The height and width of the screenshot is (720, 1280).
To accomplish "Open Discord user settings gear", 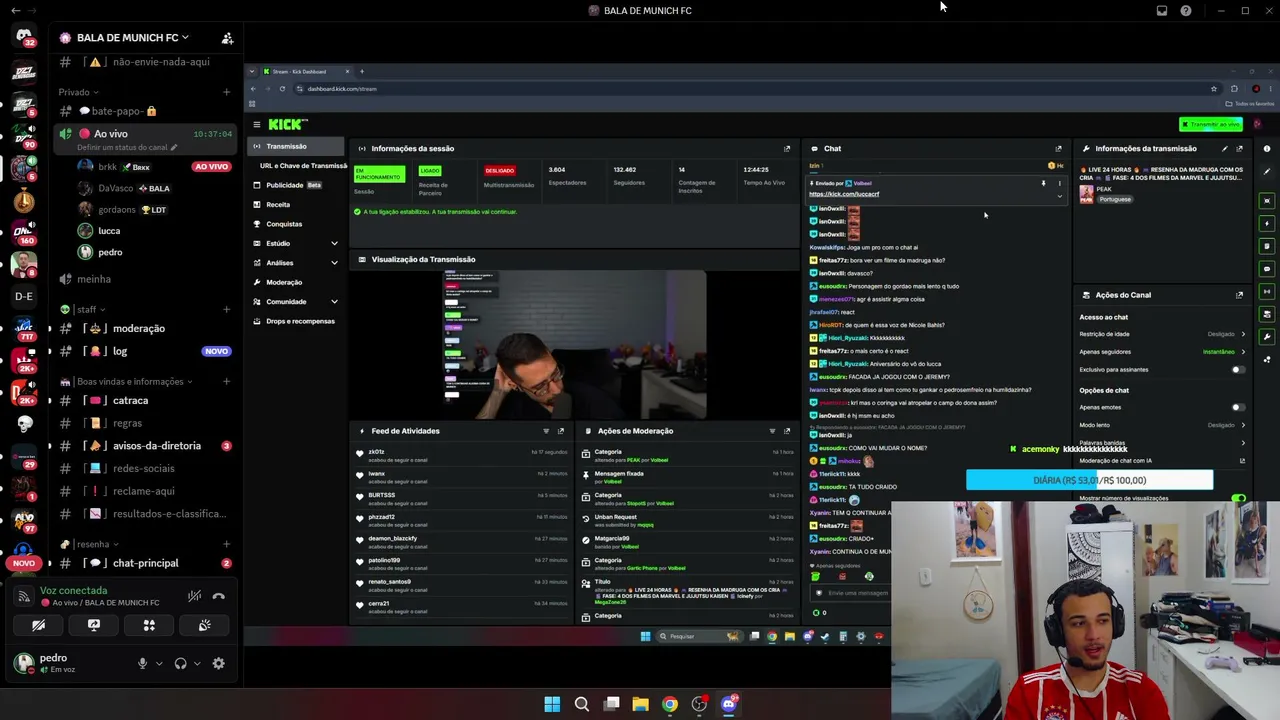I will tap(218, 663).
